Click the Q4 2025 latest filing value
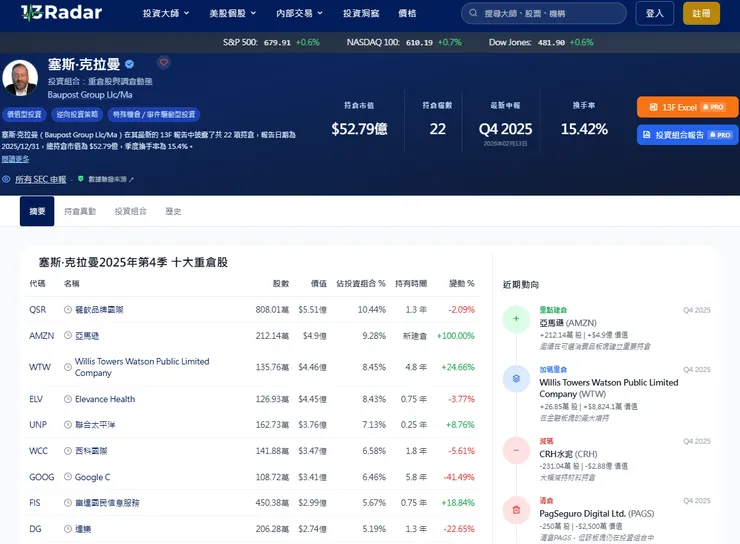 point(505,129)
